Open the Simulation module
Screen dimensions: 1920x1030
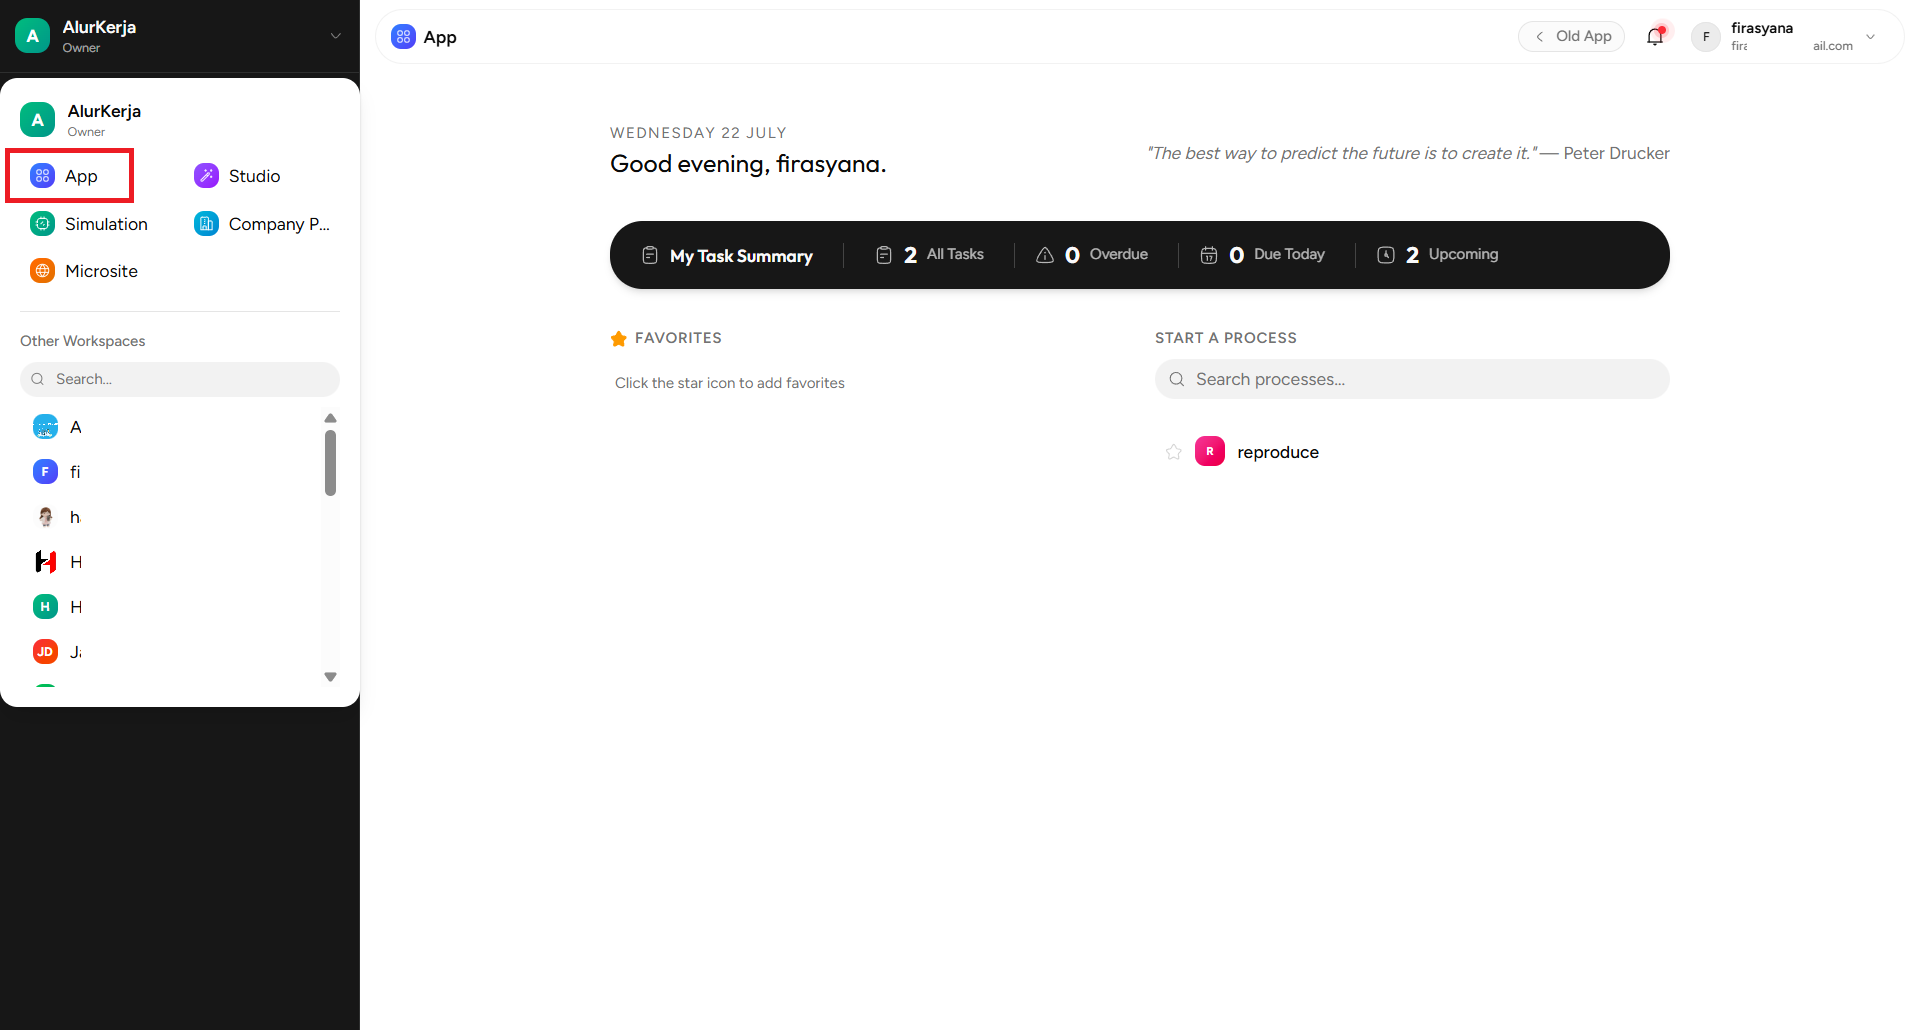(x=89, y=224)
